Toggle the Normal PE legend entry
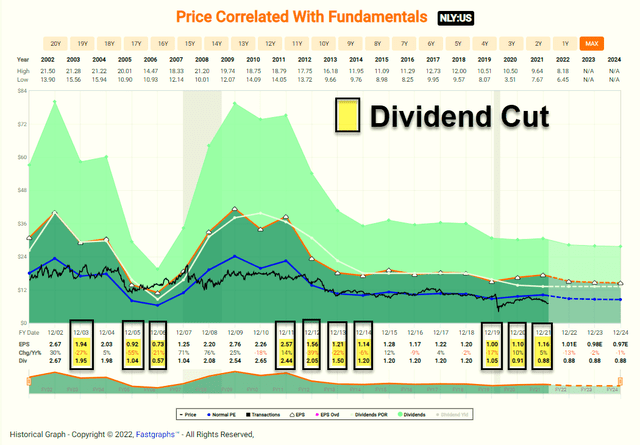The width and height of the screenshot is (640, 445). pos(222,415)
